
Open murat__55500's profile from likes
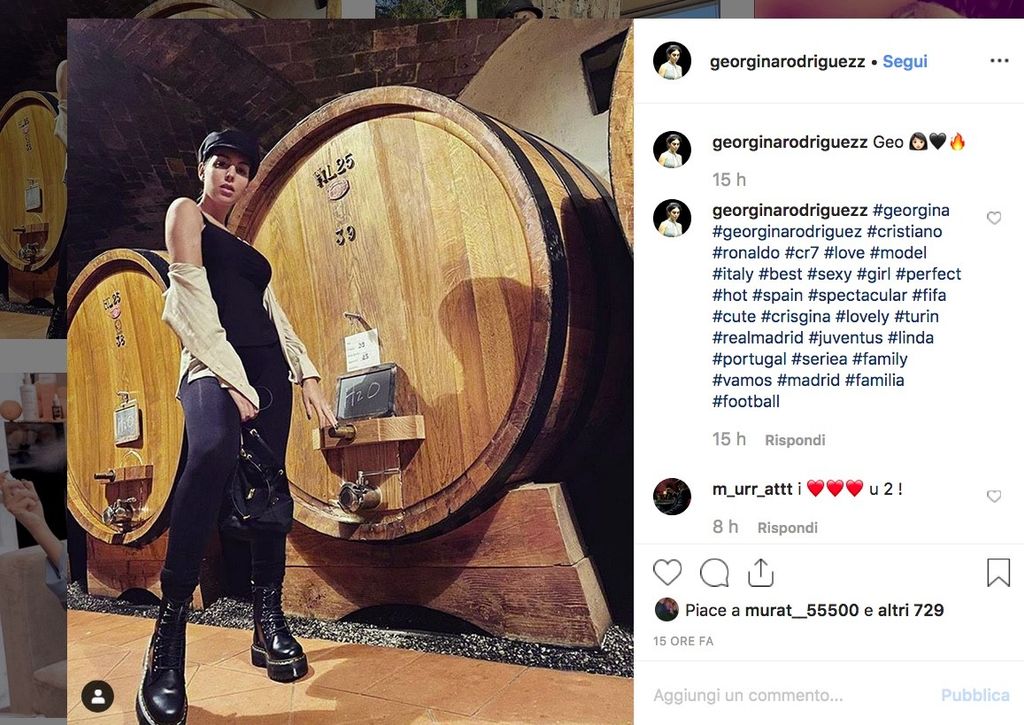click(x=801, y=610)
